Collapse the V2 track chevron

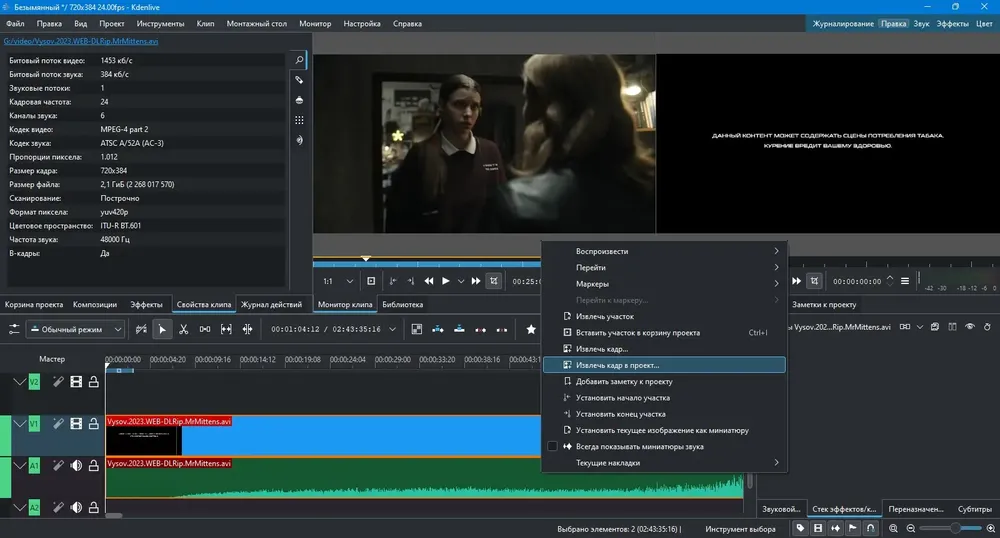click(18, 382)
